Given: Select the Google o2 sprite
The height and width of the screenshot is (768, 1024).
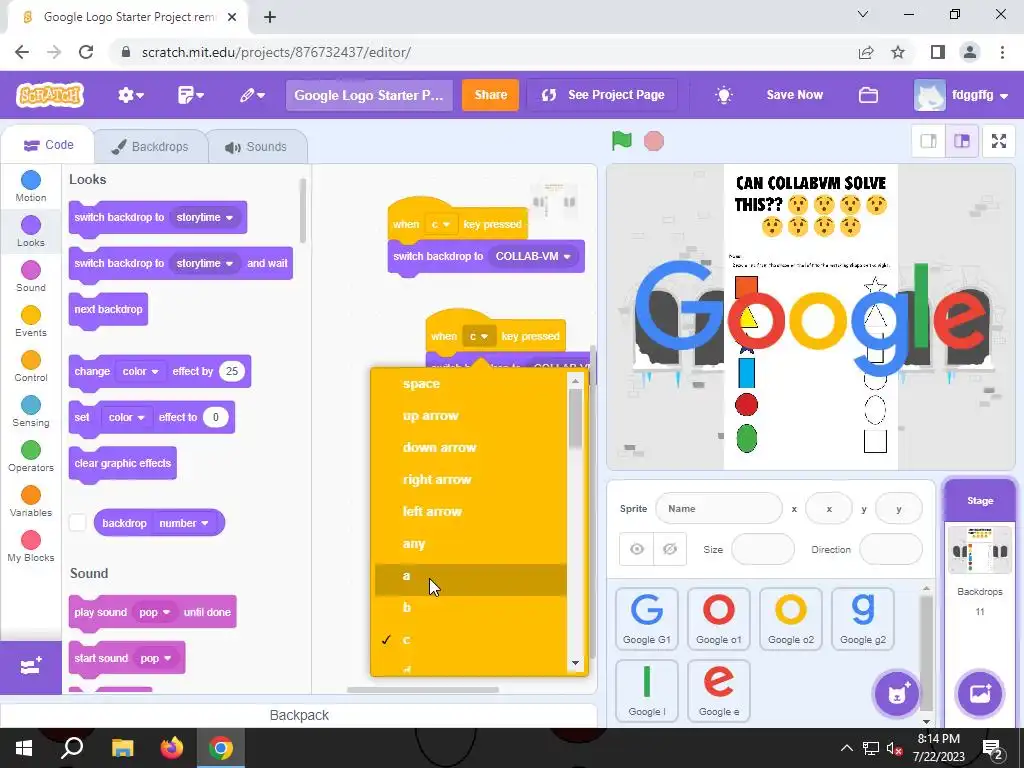Looking at the screenshot, I should coord(791,618).
